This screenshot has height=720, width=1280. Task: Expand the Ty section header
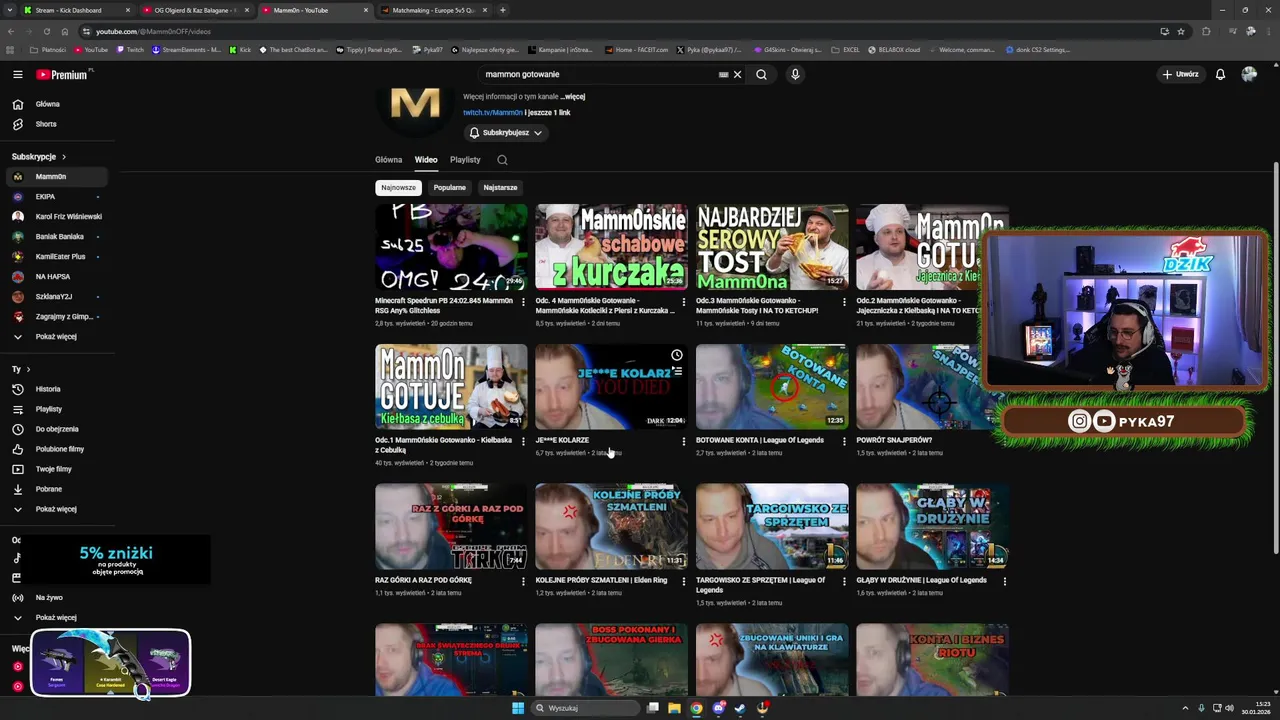[21, 369]
